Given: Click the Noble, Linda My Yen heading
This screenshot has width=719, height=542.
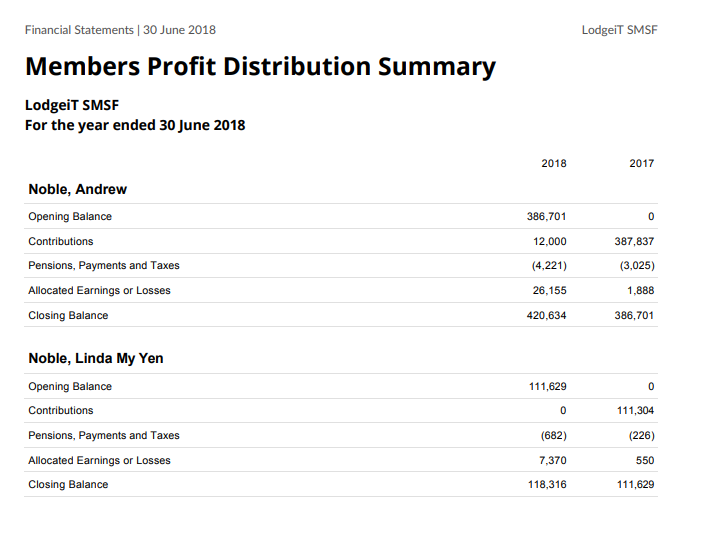Looking at the screenshot, I should [x=96, y=358].
